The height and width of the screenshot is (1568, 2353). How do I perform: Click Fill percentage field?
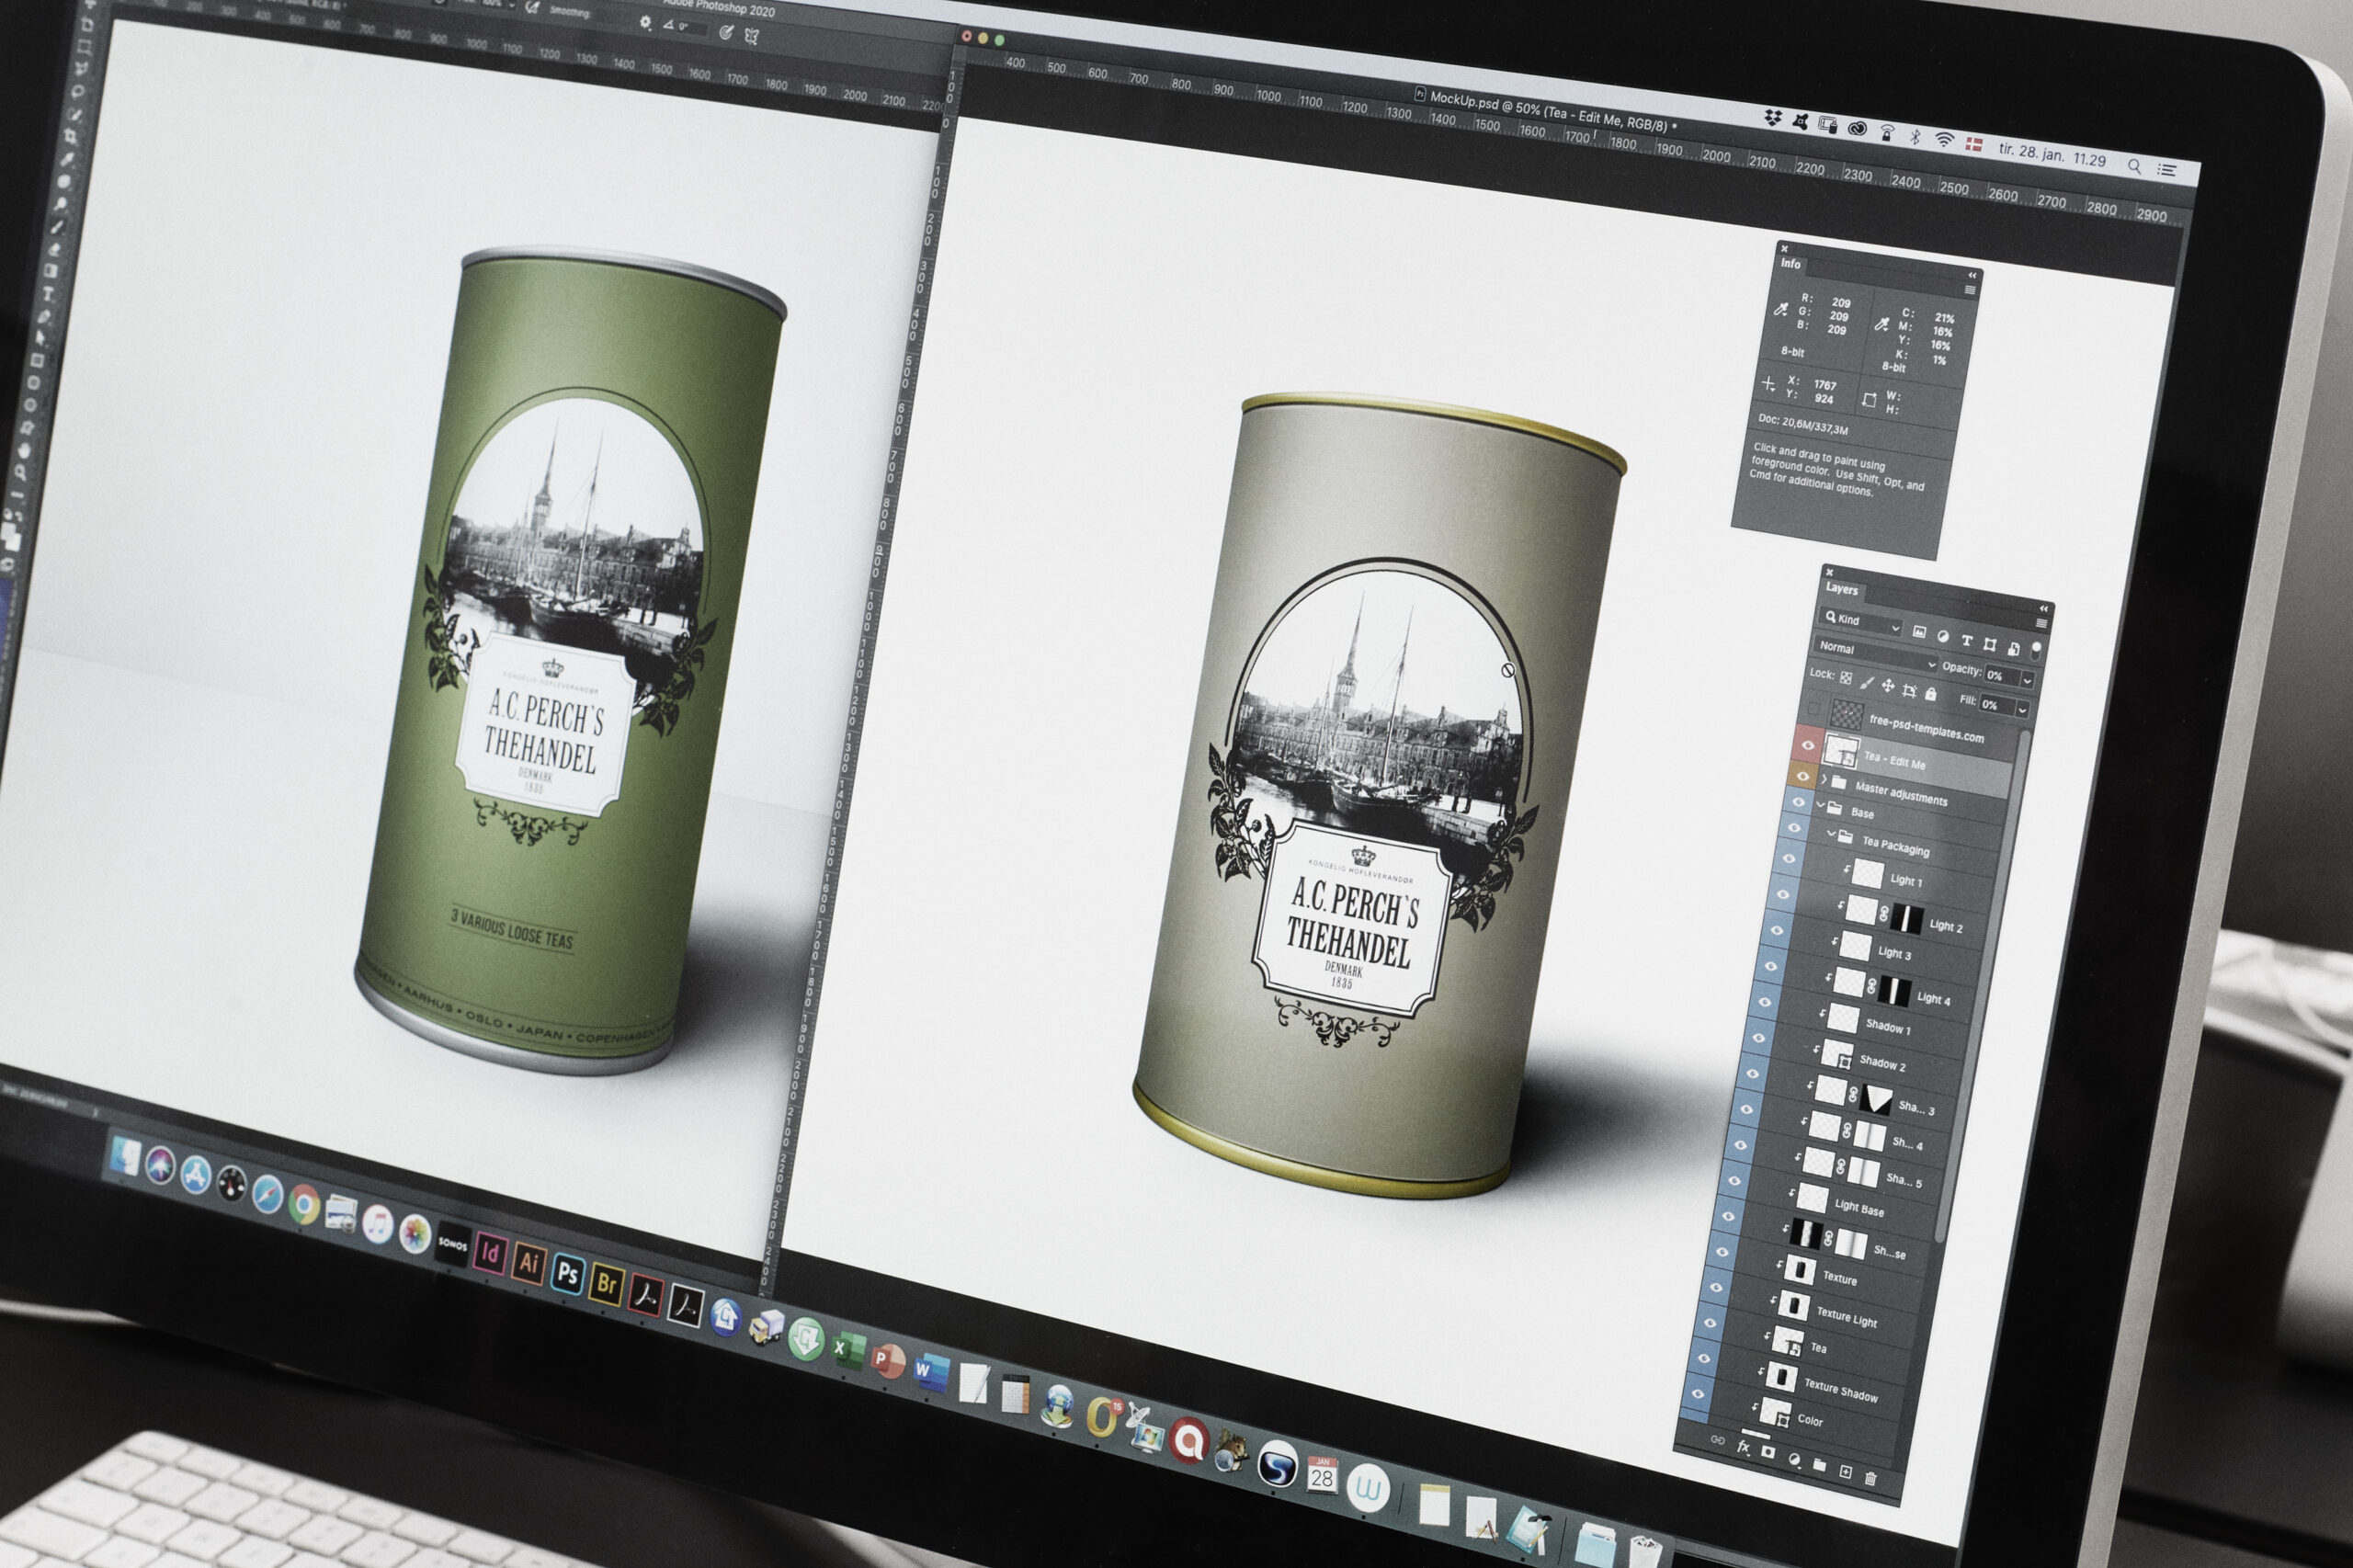[x=1996, y=705]
